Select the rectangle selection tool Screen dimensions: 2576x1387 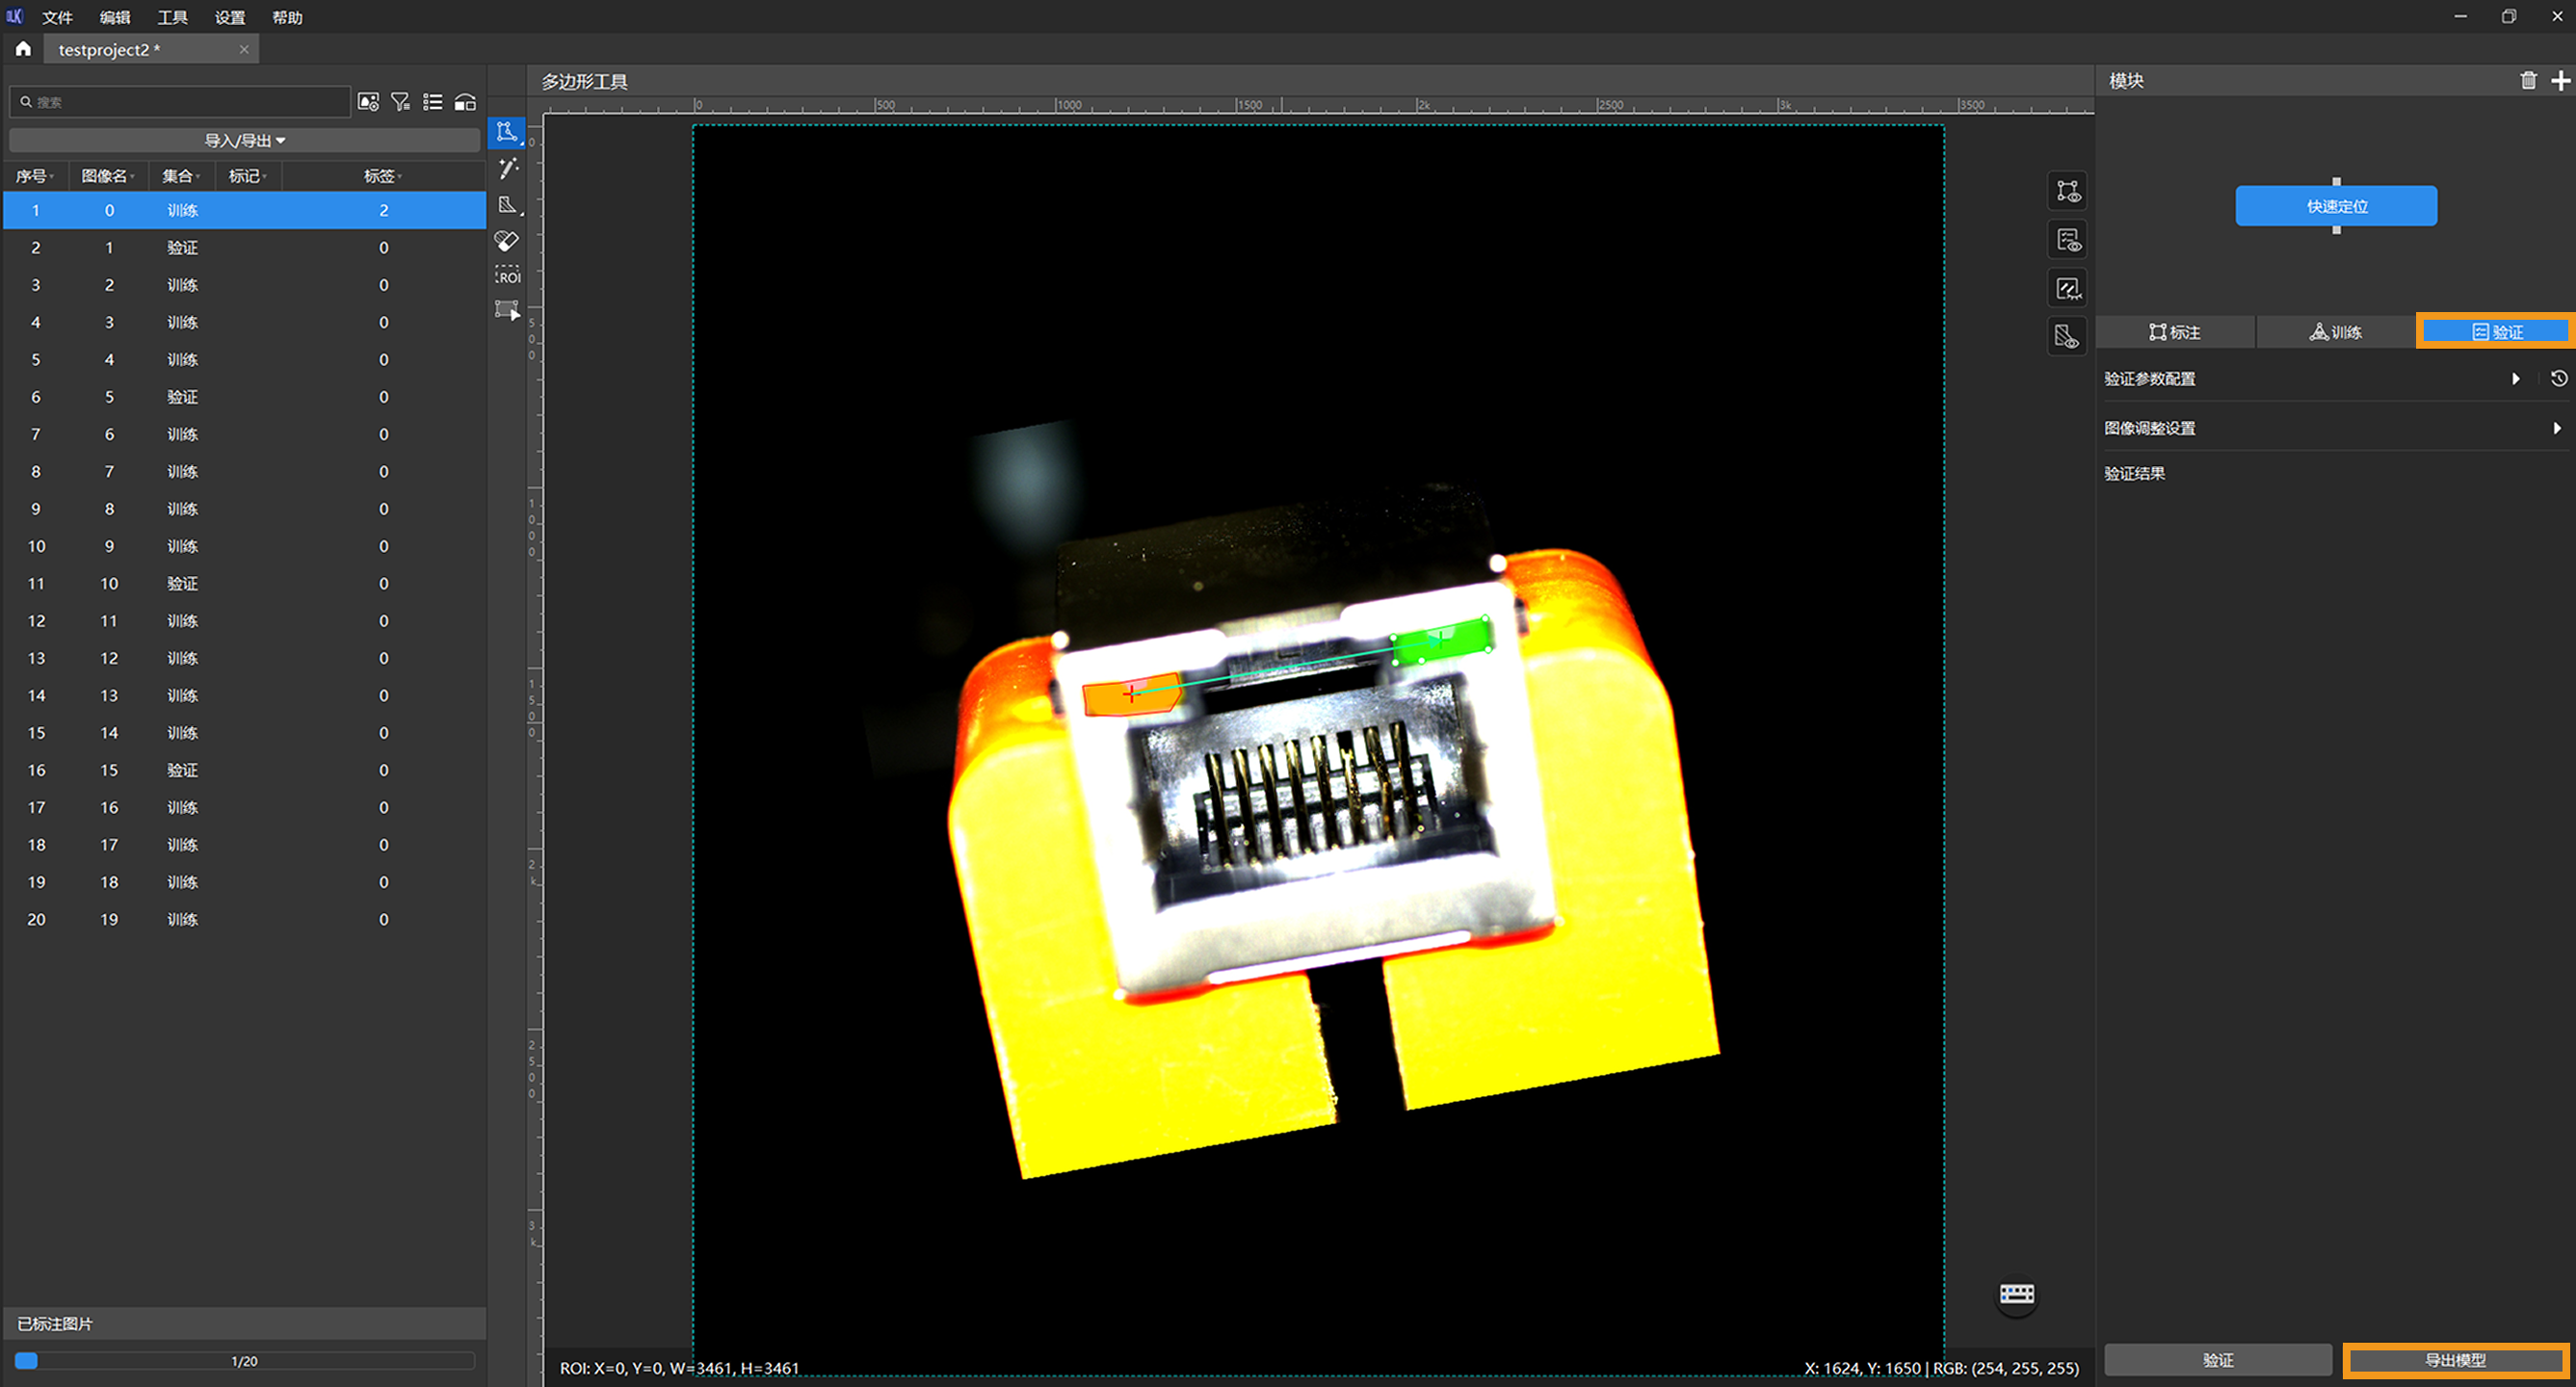coord(507,311)
